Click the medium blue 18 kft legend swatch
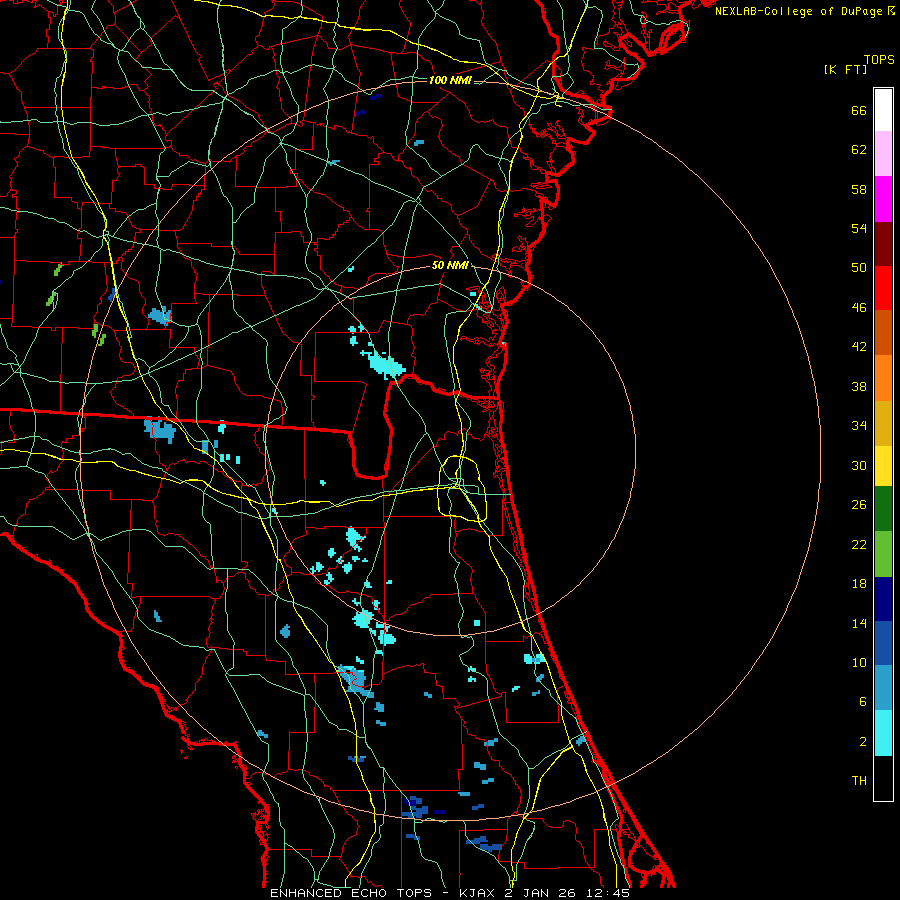Viewport: 900px width, 900px height. [883, 643]
